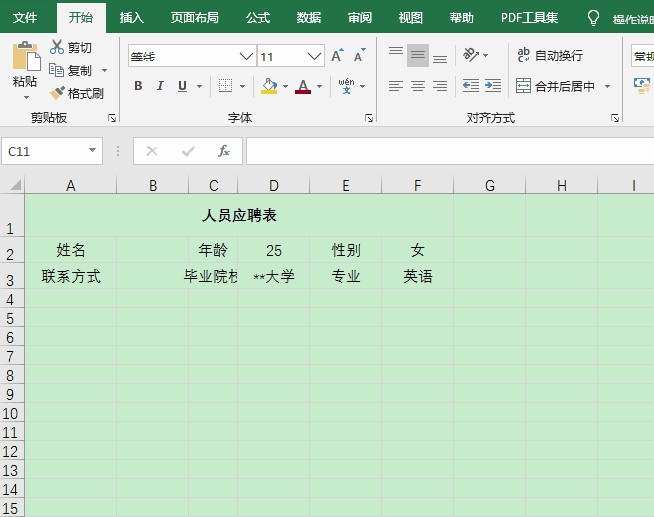Enable 自动换行 wrap text
Screen dimensions: 654x517
pyautogui.click(x=550, y=55)
